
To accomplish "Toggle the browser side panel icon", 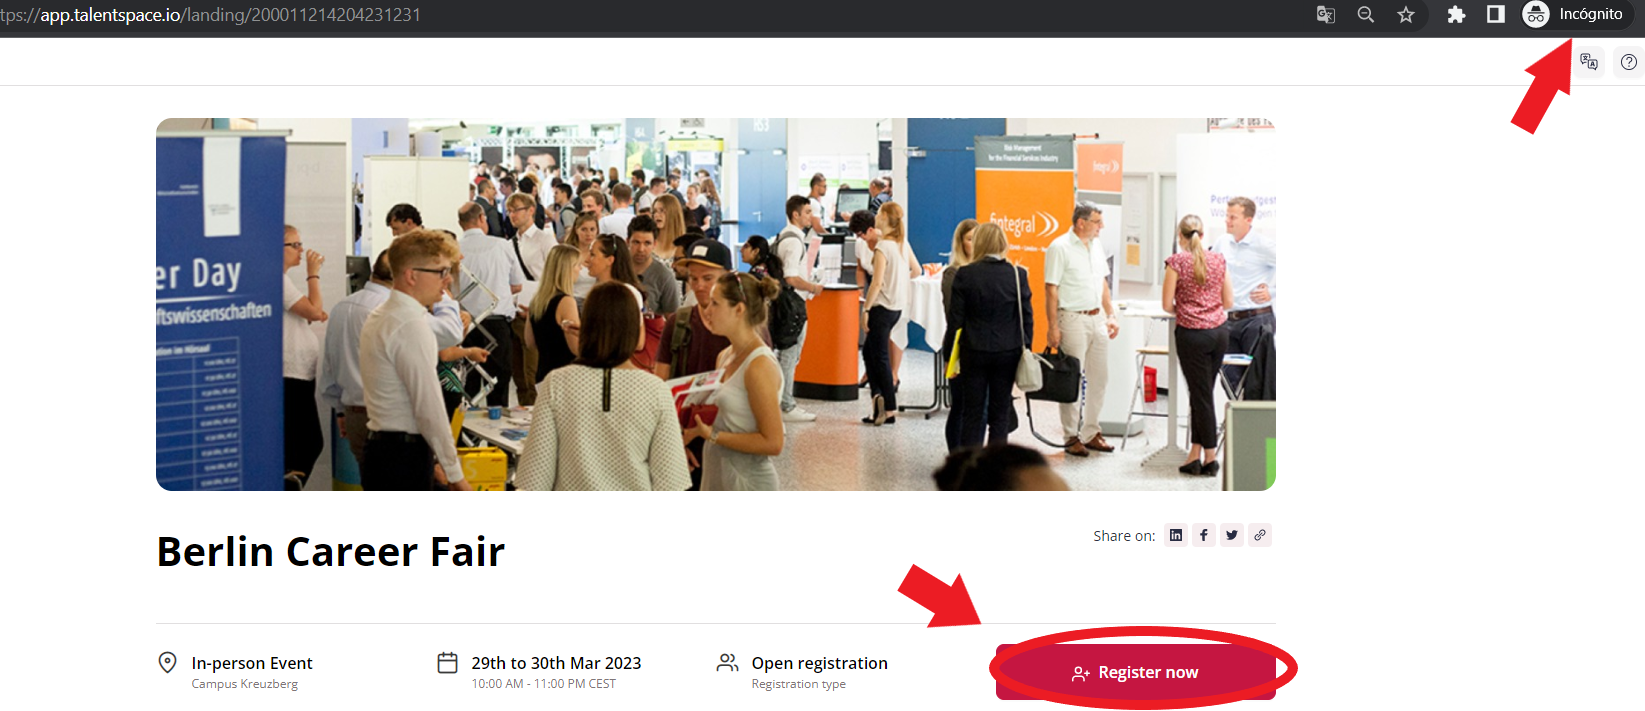I will pos(1496,14).
